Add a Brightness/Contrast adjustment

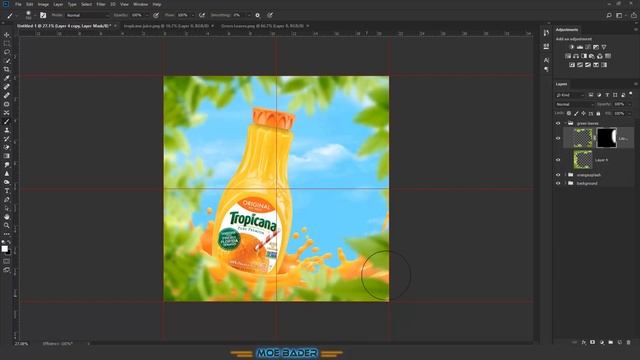[571, 47]
